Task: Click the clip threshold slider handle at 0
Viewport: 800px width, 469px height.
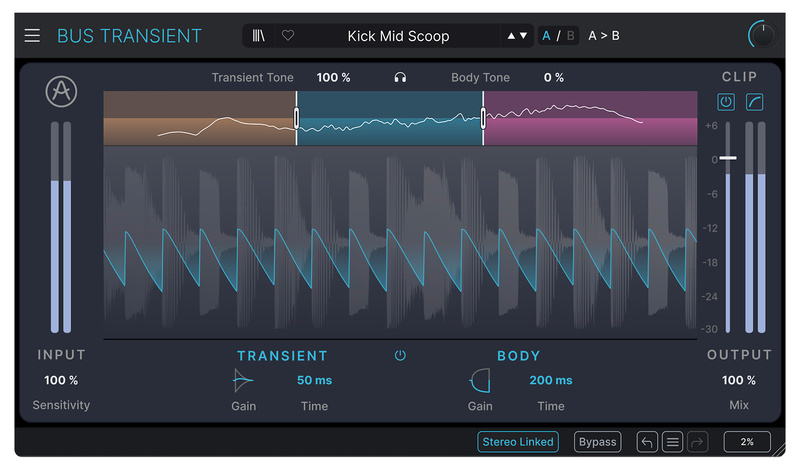Action: [x=728, y=158]
